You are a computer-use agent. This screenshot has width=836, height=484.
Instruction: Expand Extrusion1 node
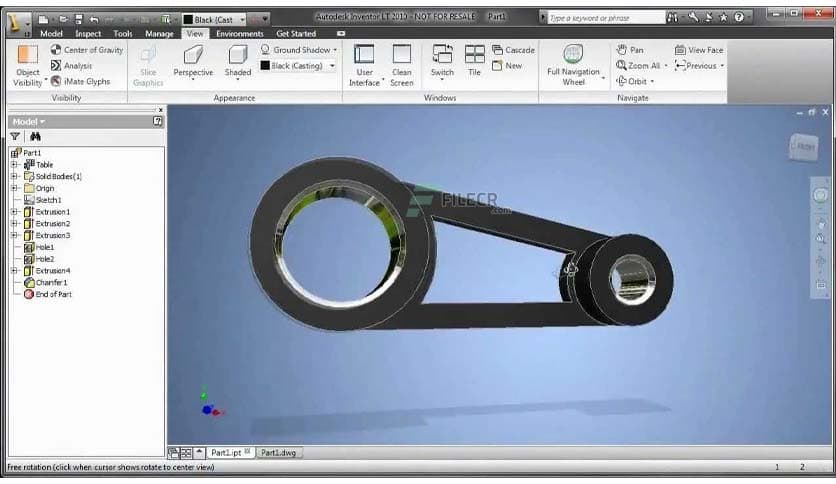click(x=14, y=212)
